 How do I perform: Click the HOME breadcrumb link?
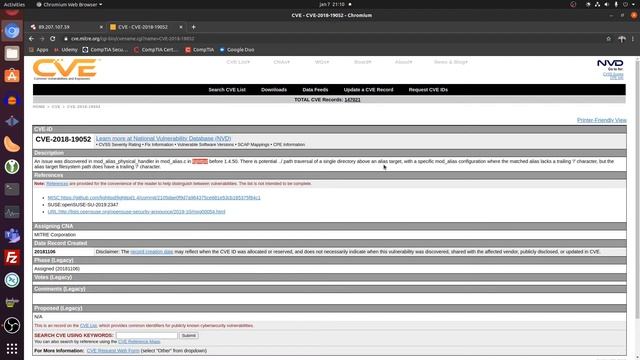click(x=39, y=107)
